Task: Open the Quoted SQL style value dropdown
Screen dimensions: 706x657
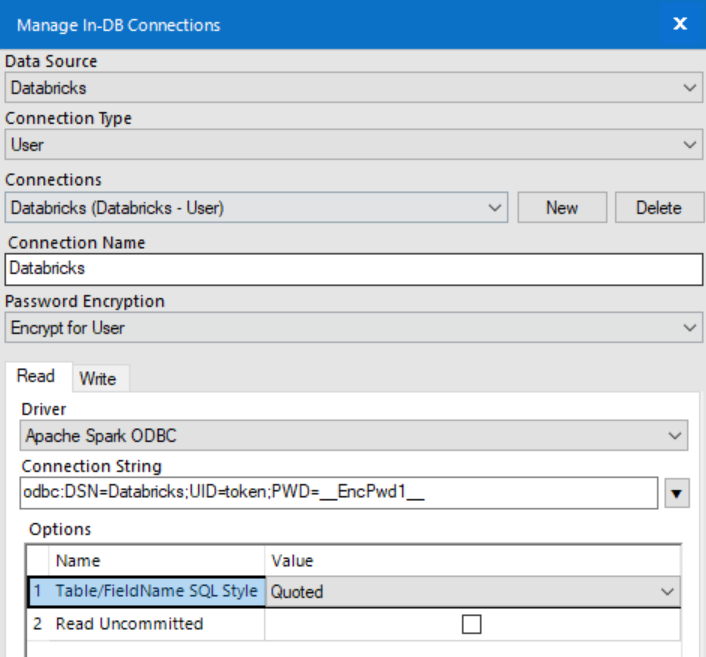Action: pyautogui.click(x=473, y=592)
